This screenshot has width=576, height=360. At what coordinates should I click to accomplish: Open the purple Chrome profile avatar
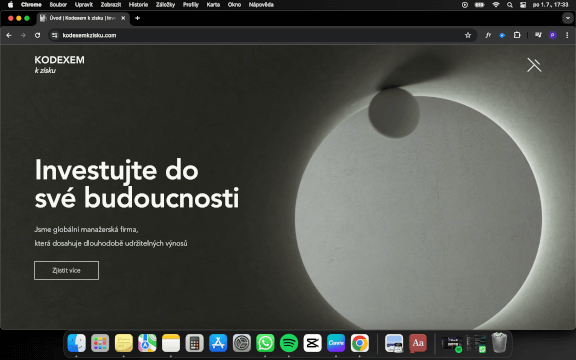tap(552, 35)
